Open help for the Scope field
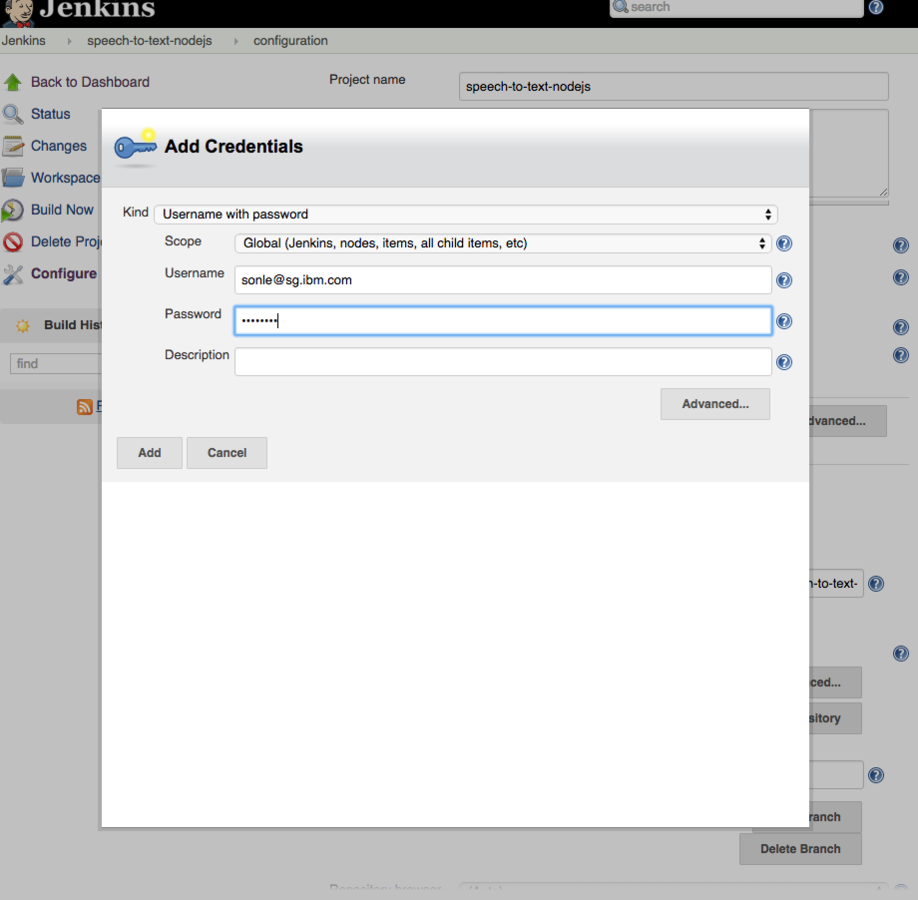 [784, 244]
